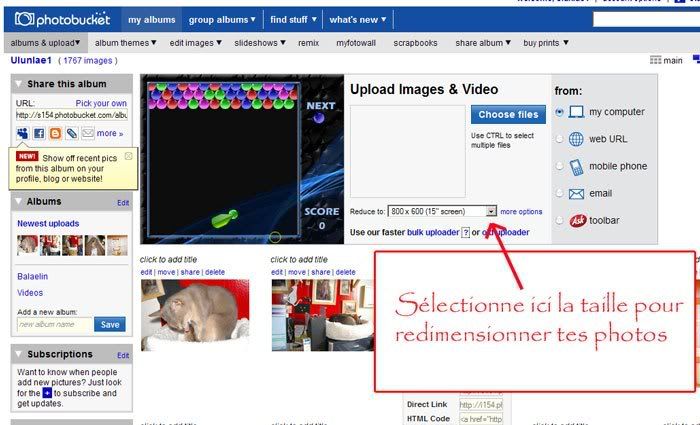Open edit images dropdown
The image size is (700, 425).
pyautogui.click(x=196, y=43)
